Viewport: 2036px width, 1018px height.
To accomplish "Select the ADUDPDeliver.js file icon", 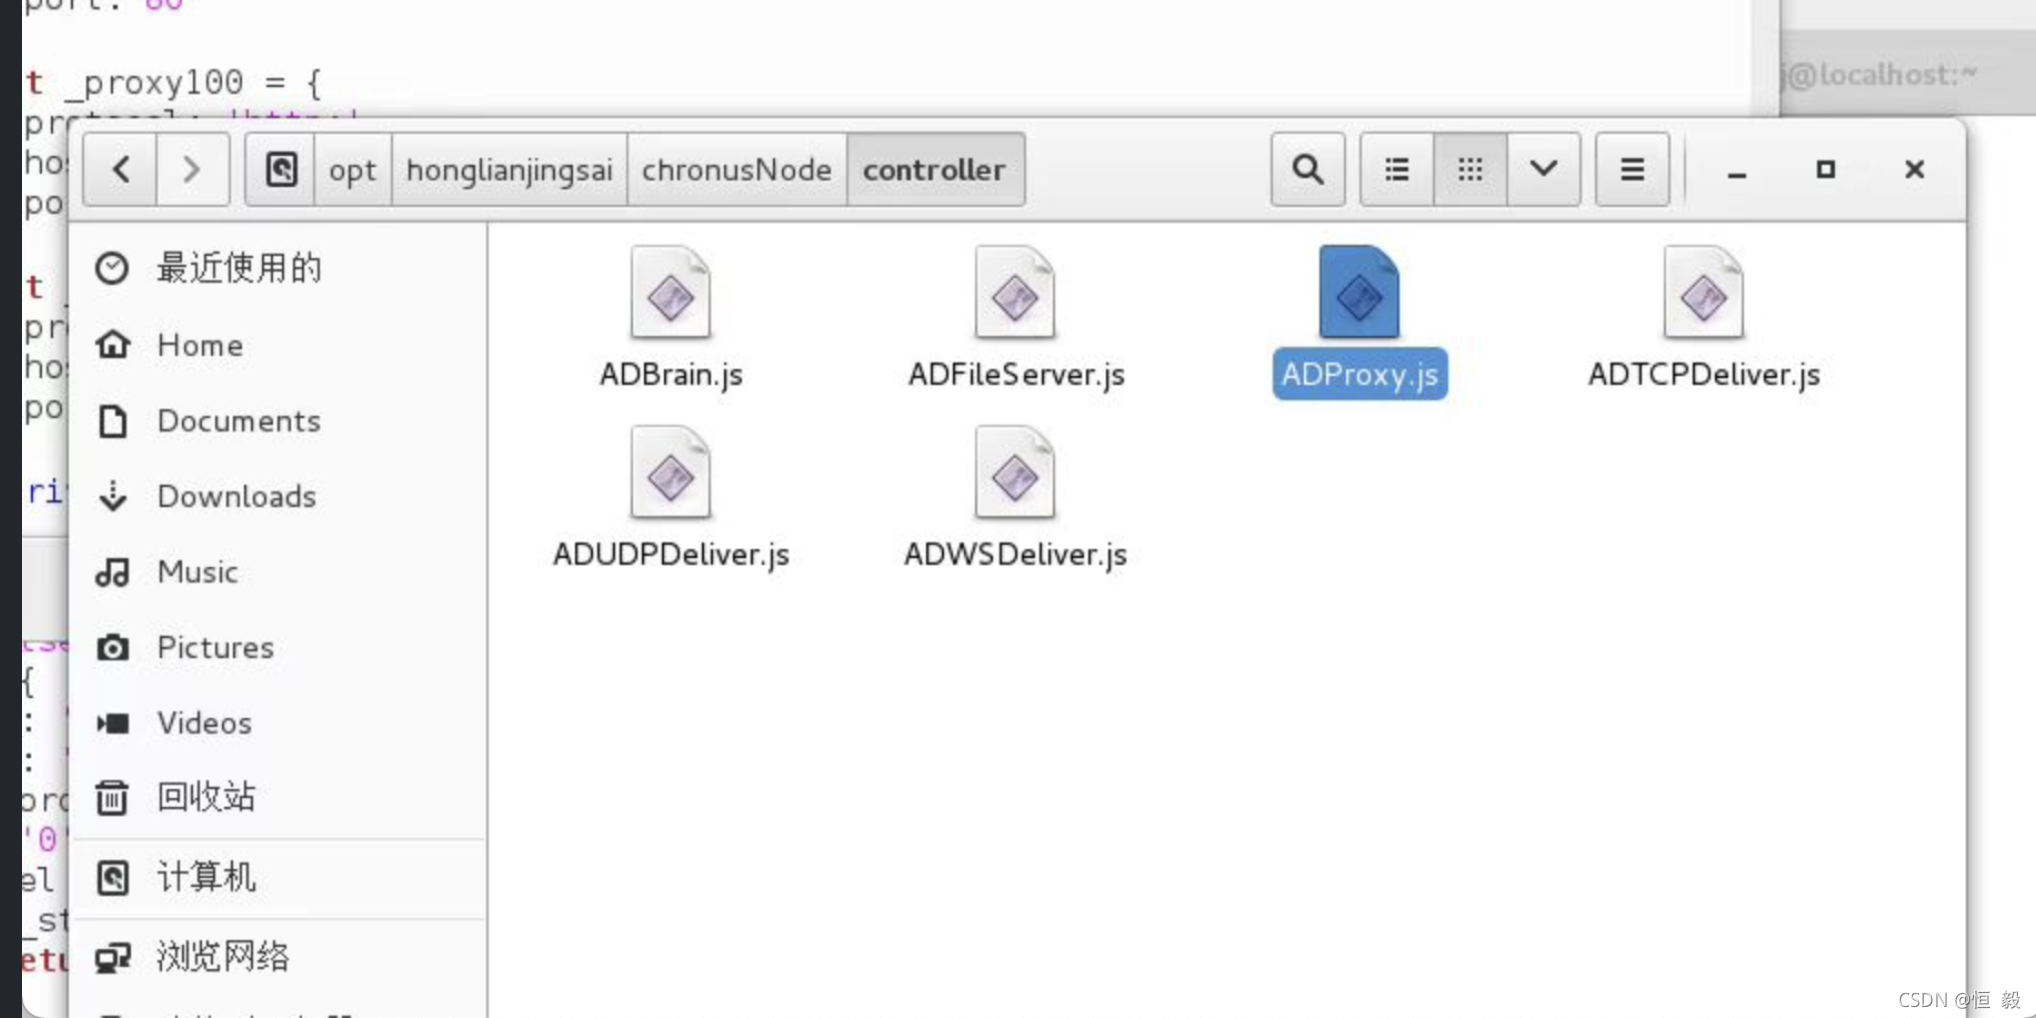I will point(671,473).
